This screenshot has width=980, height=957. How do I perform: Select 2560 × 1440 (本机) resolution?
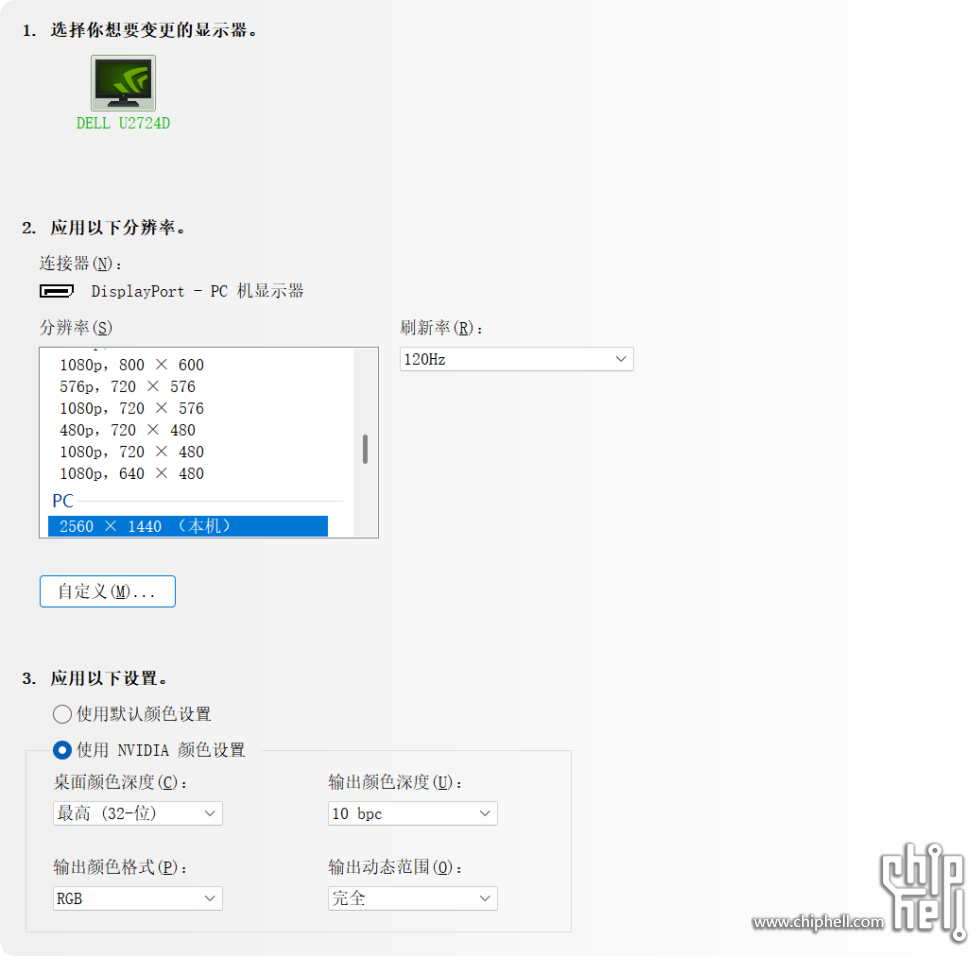coord(188,526)
